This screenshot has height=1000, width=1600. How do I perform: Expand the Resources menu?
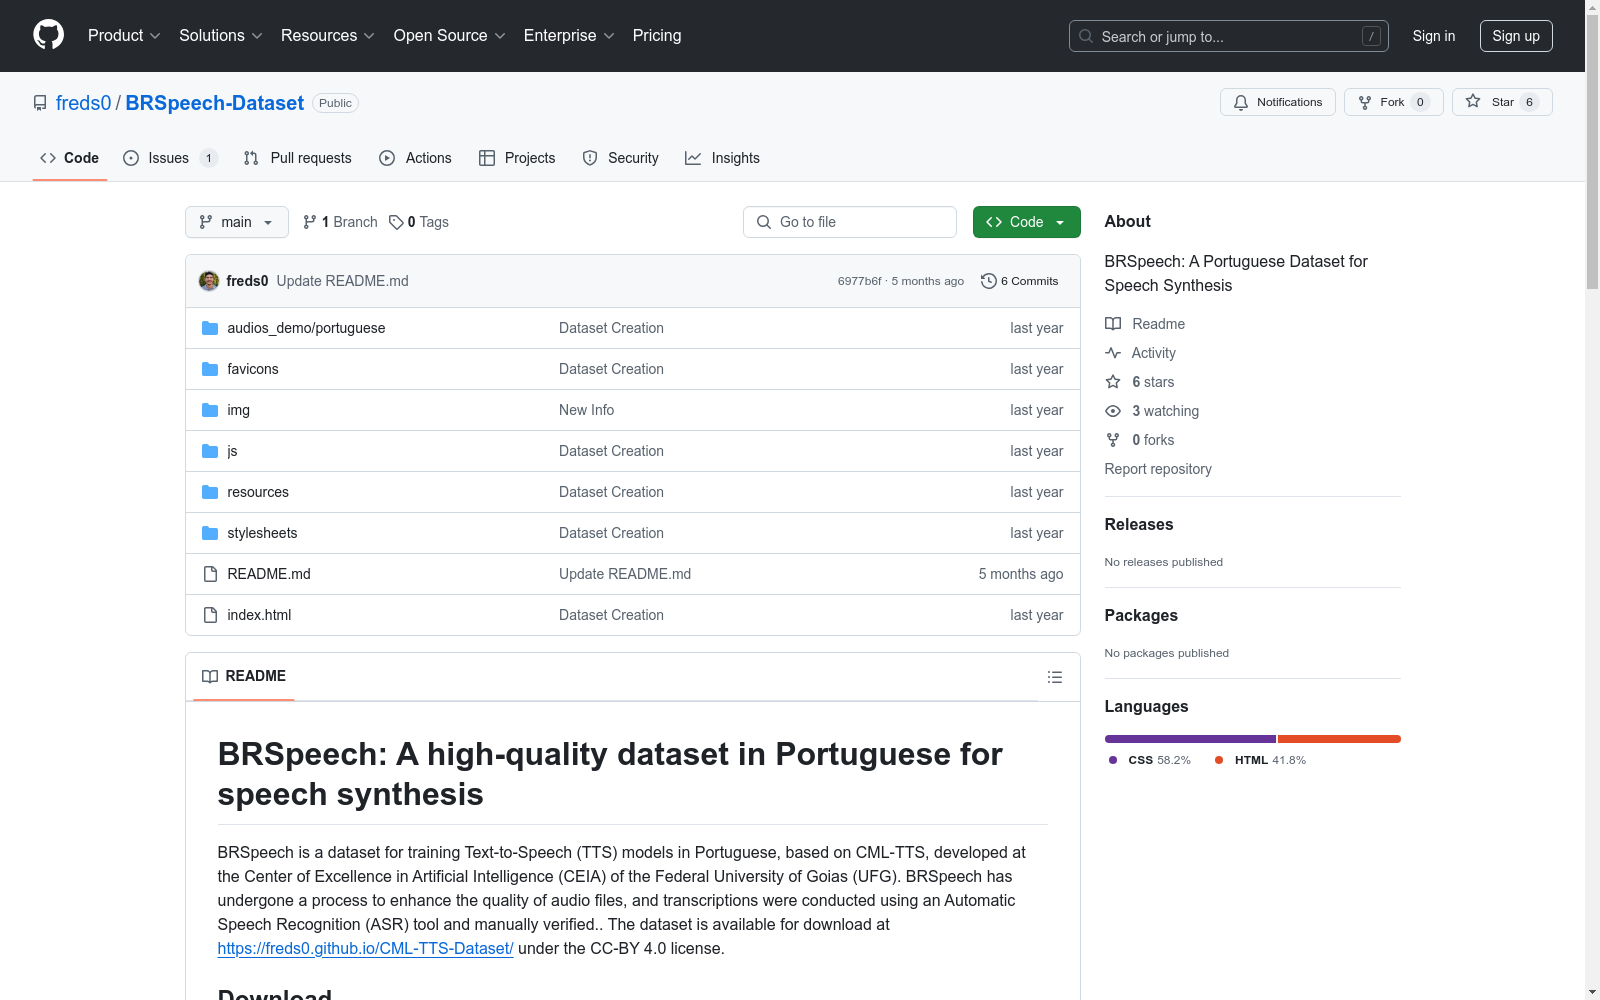coord(328,35)
